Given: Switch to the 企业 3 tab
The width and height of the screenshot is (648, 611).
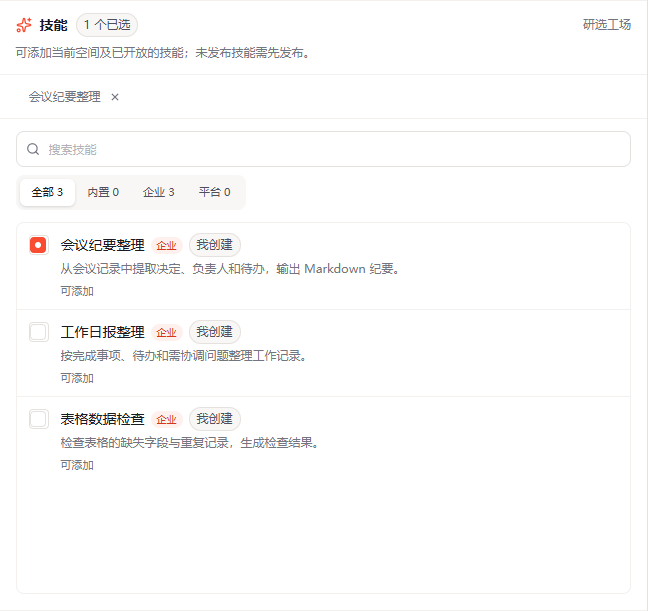Looking at the screenshot, I should [159, 192].
